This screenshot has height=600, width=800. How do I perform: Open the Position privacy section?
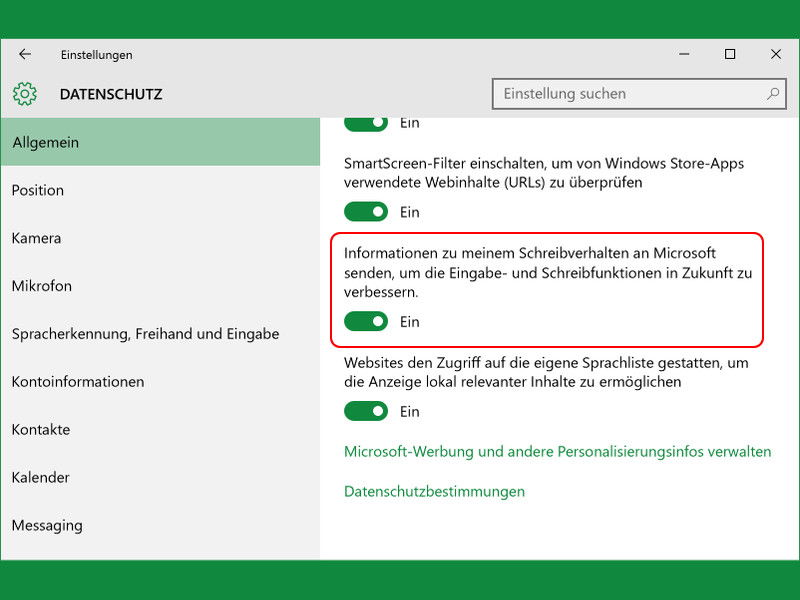[x=160, y=190]
